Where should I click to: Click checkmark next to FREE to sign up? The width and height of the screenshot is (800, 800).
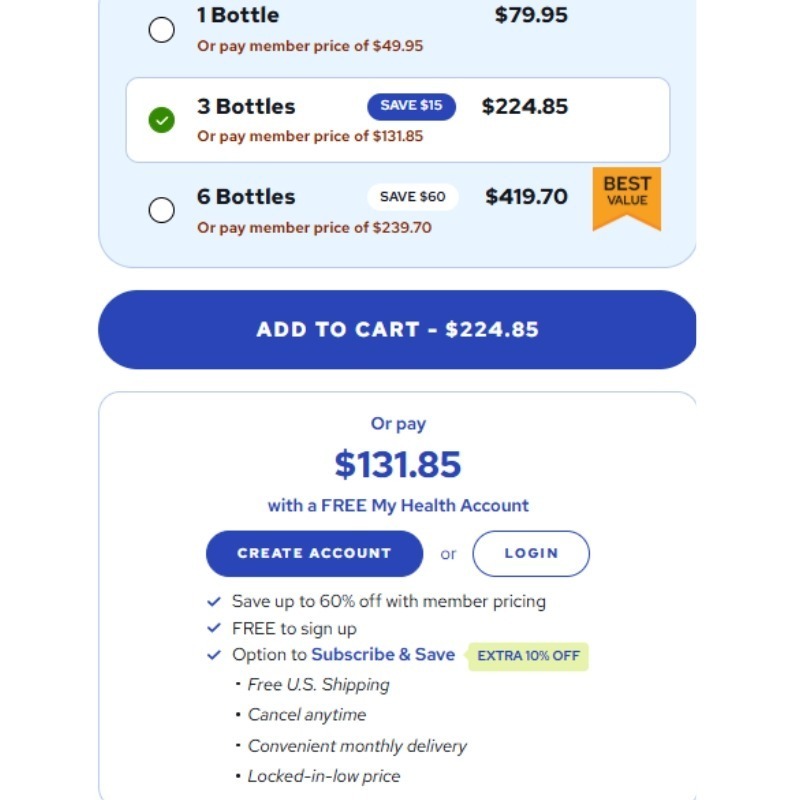click(x=214, y=629)
